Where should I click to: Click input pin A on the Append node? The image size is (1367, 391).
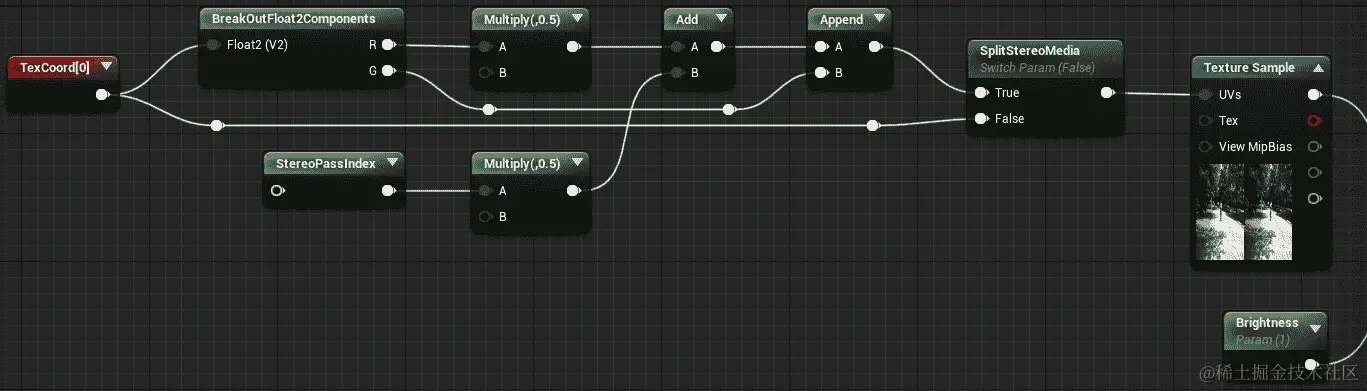(821, 47)
